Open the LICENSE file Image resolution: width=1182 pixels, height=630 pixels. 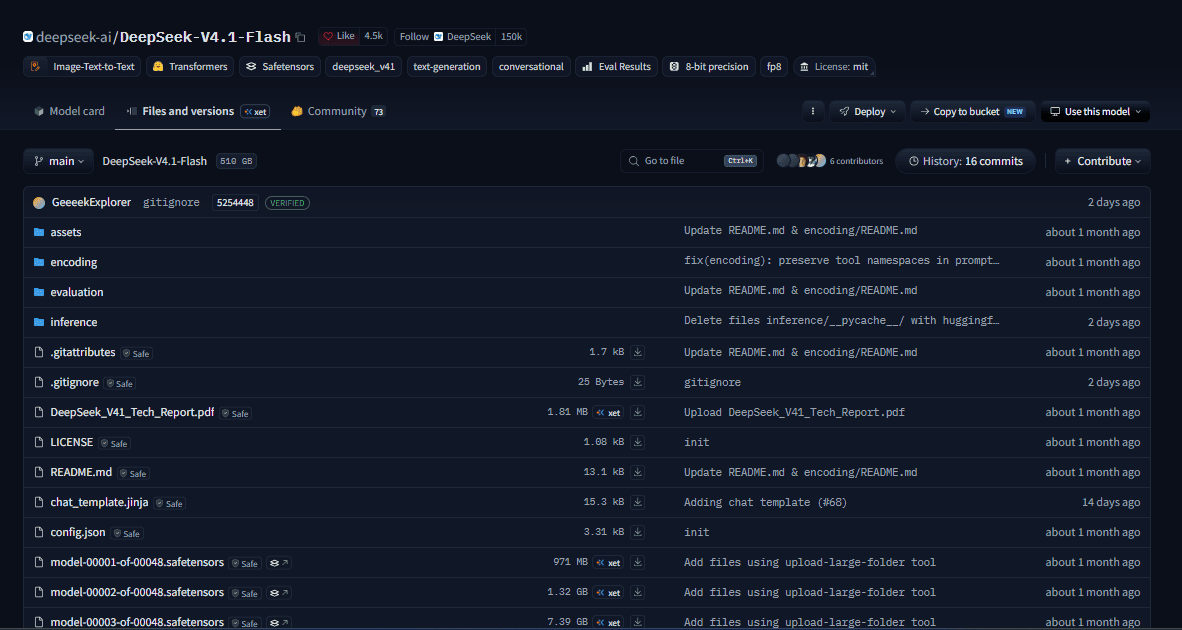(72, 442)
